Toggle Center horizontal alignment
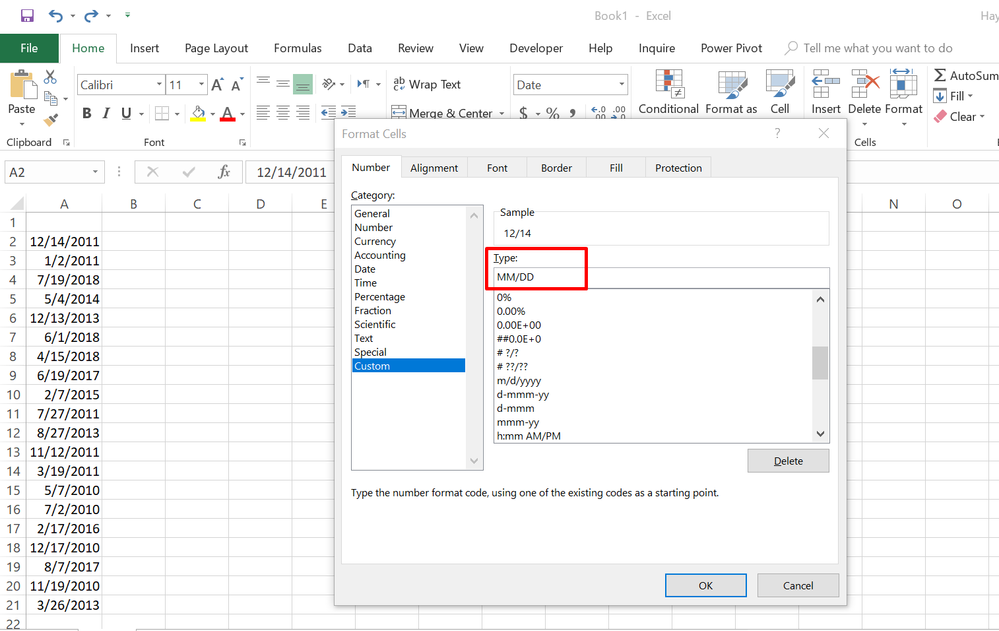 (283, 113)
